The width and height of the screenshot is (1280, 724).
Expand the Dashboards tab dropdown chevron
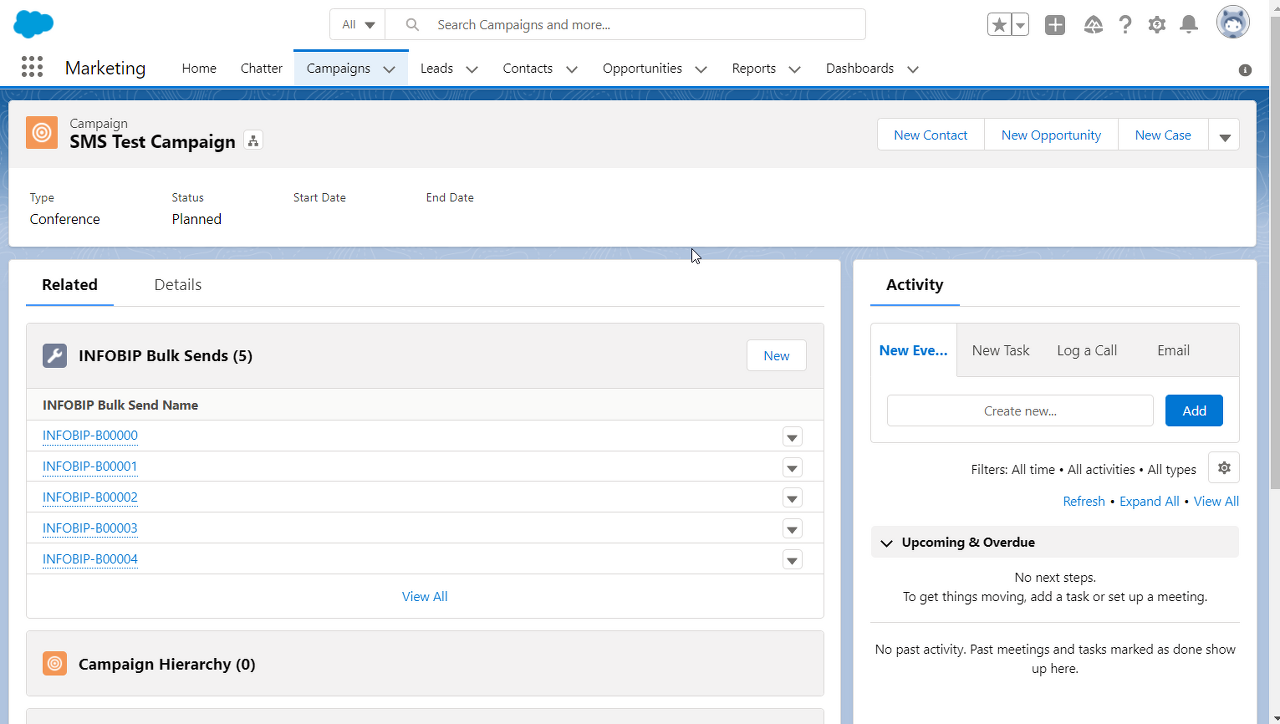[x=913, y=69]
